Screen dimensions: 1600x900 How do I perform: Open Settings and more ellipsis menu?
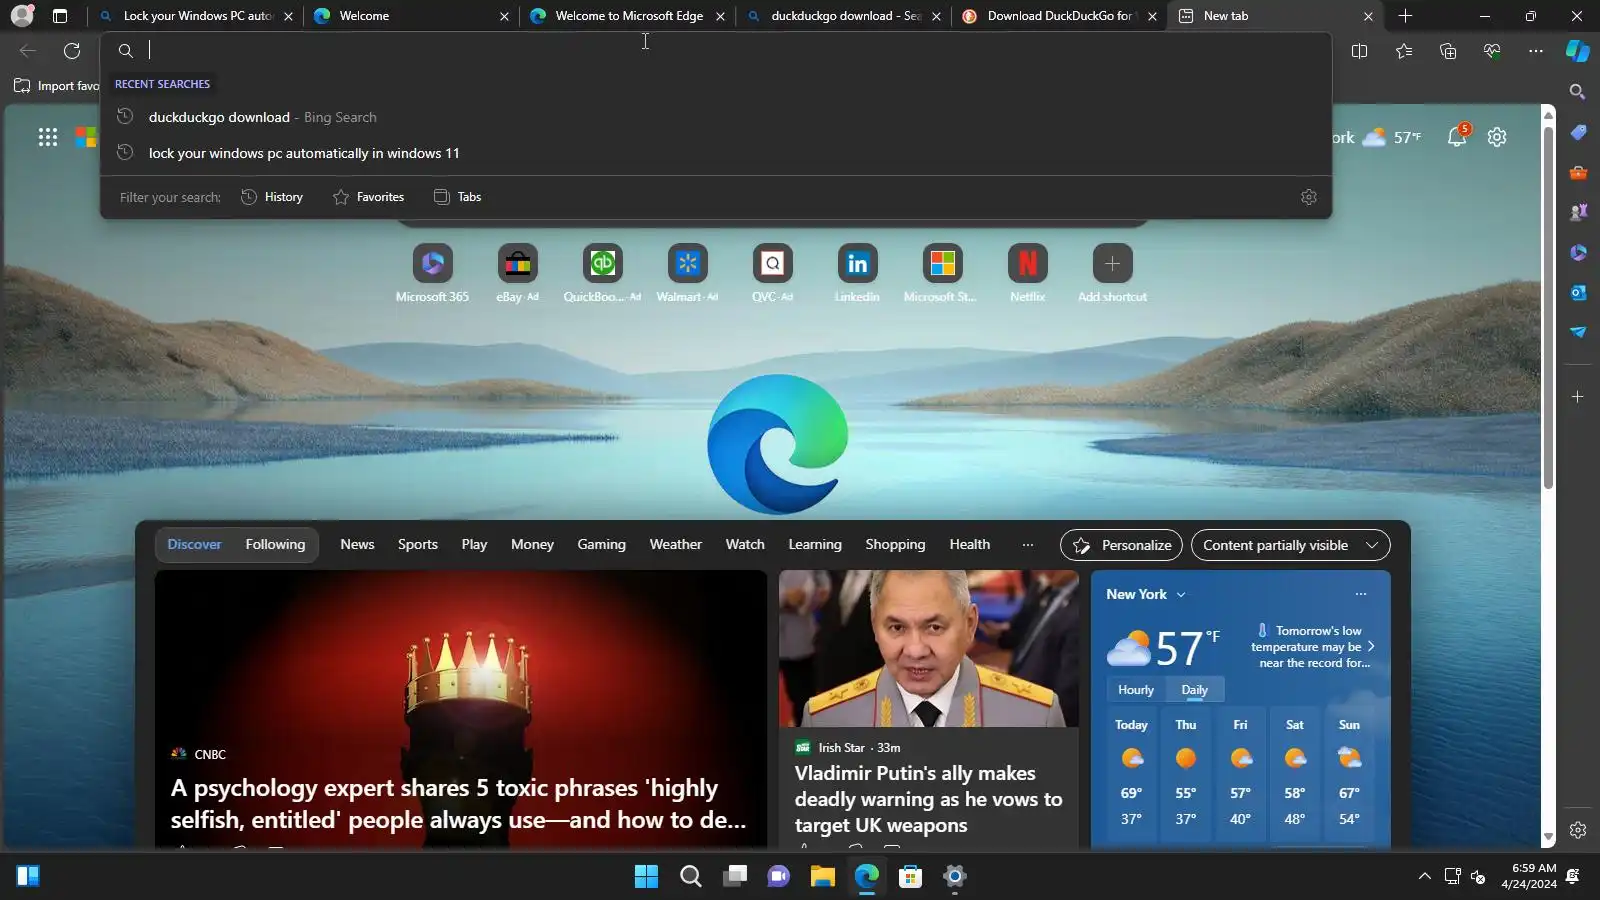coord(1536,51)
